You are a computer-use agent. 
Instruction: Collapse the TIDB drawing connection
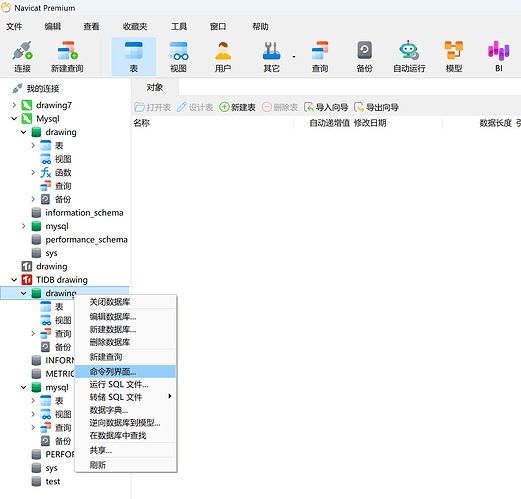(x=14, y=280)
